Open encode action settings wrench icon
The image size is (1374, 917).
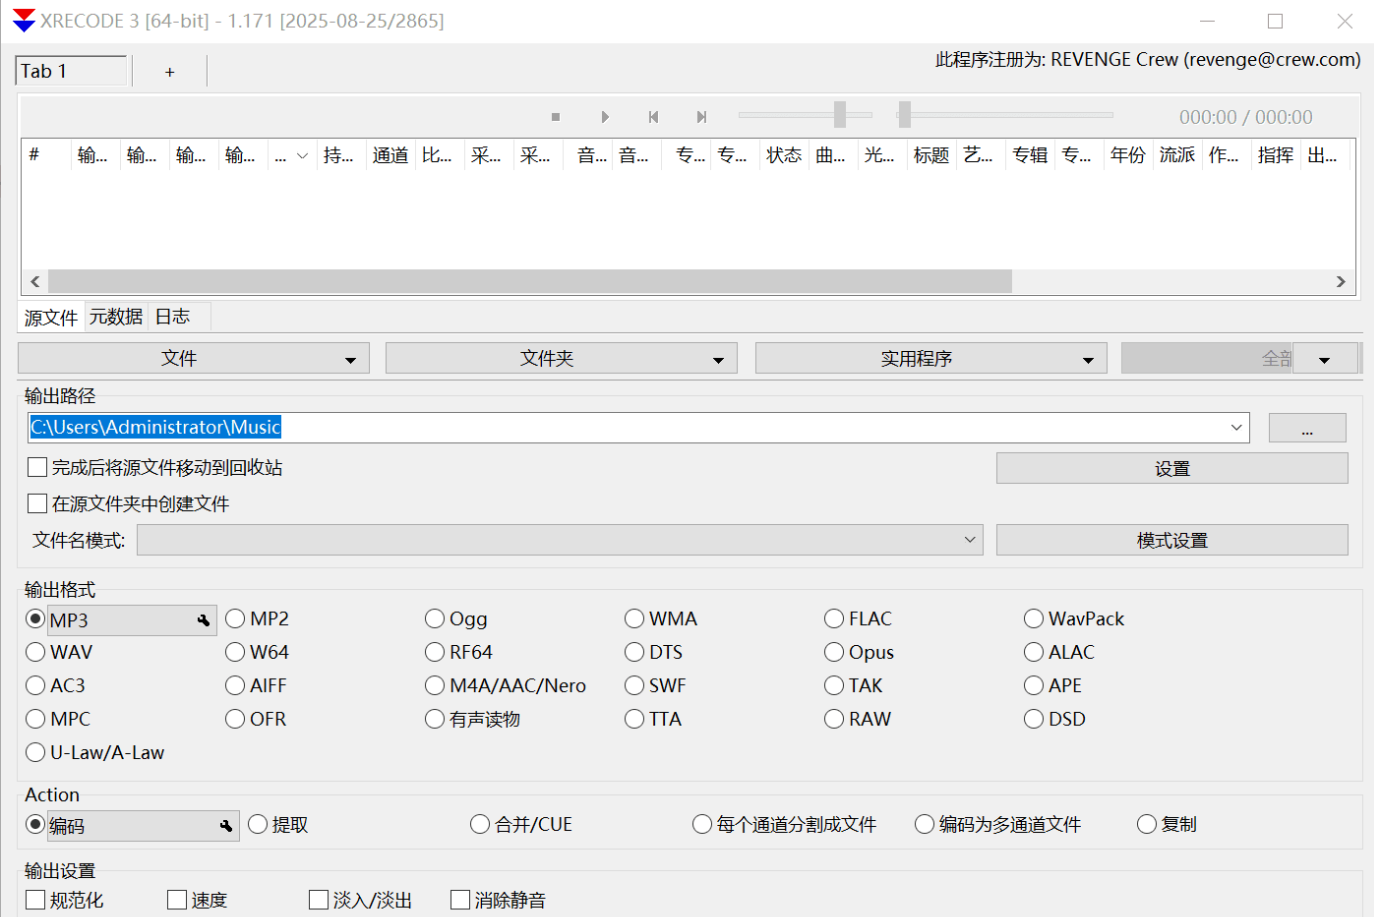(x=226, y=826)
